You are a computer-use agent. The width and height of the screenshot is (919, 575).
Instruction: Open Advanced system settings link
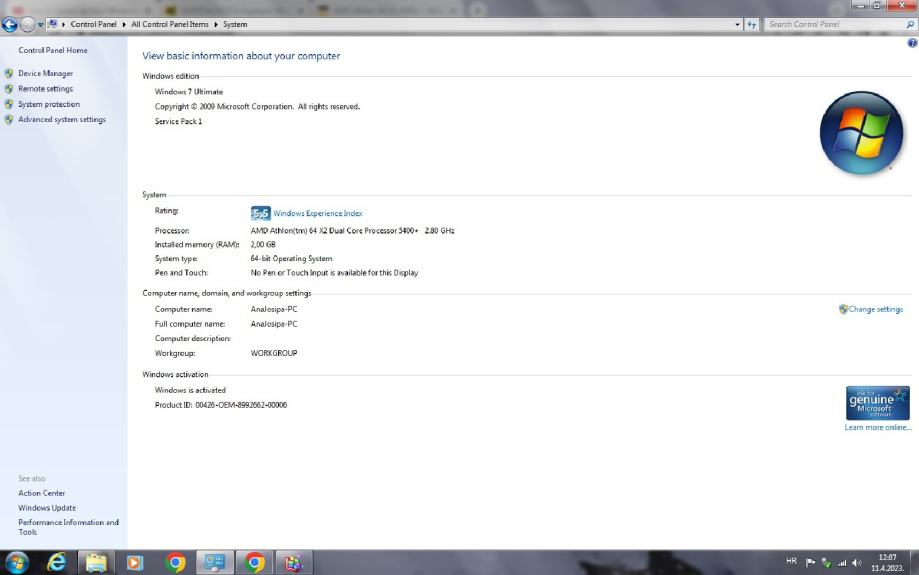(x=62, y=120)
